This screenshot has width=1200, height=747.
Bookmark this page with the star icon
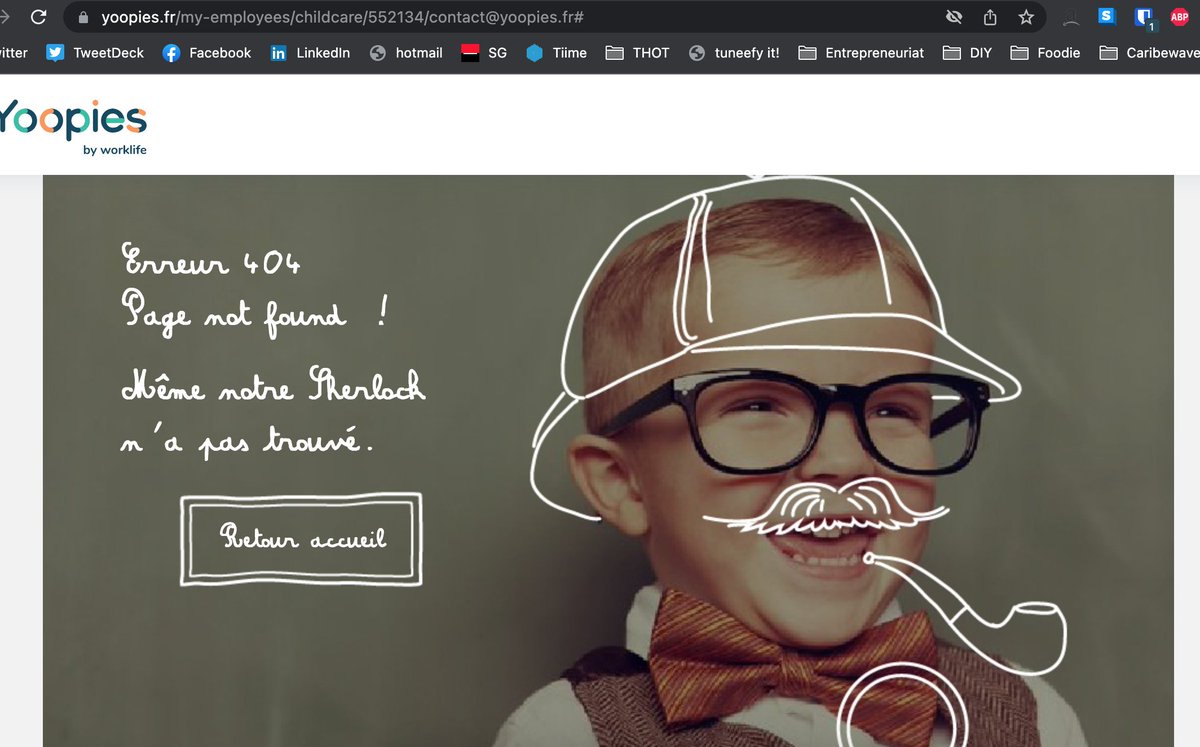1026,17
